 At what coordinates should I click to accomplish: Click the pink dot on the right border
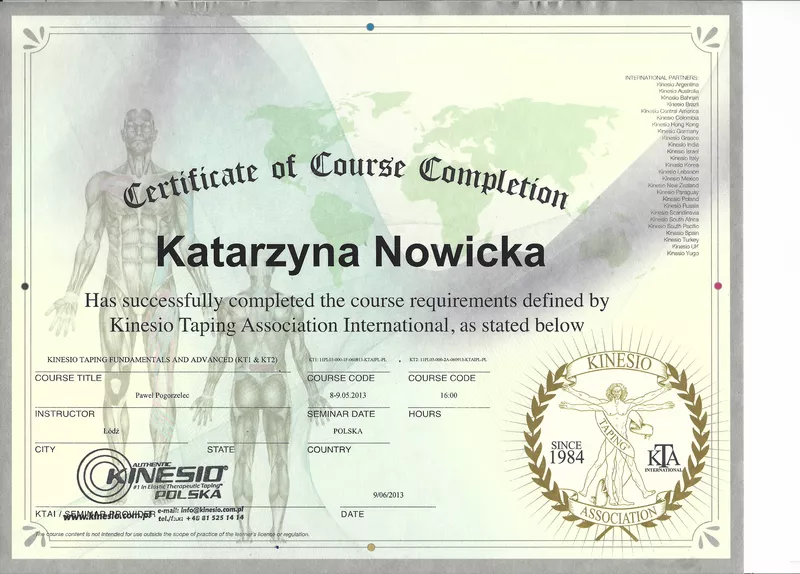coord(717,285)
